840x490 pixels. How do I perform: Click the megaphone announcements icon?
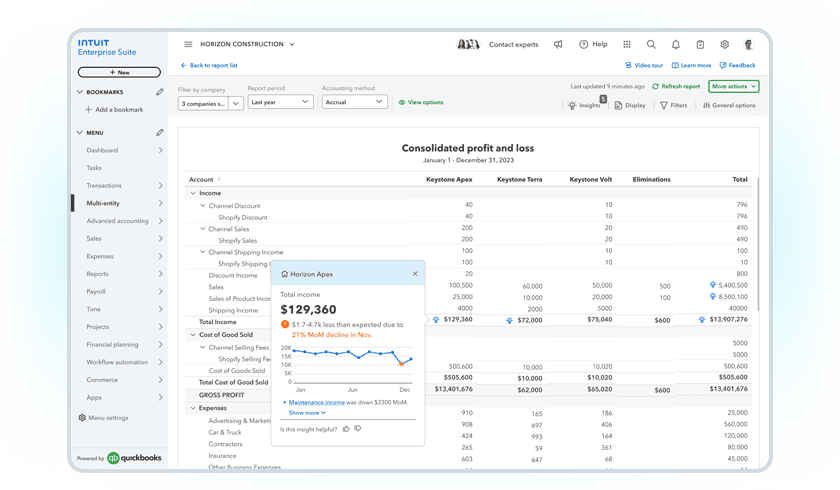pos(558,44)
